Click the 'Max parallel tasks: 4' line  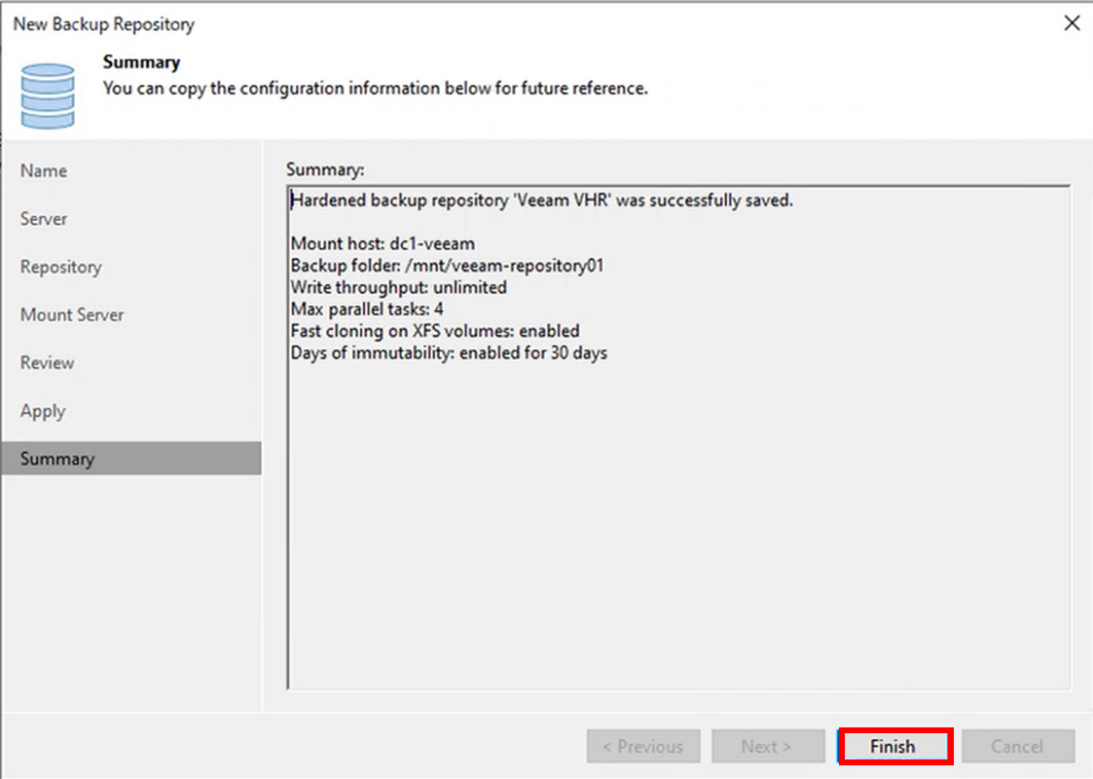[367, 309]
